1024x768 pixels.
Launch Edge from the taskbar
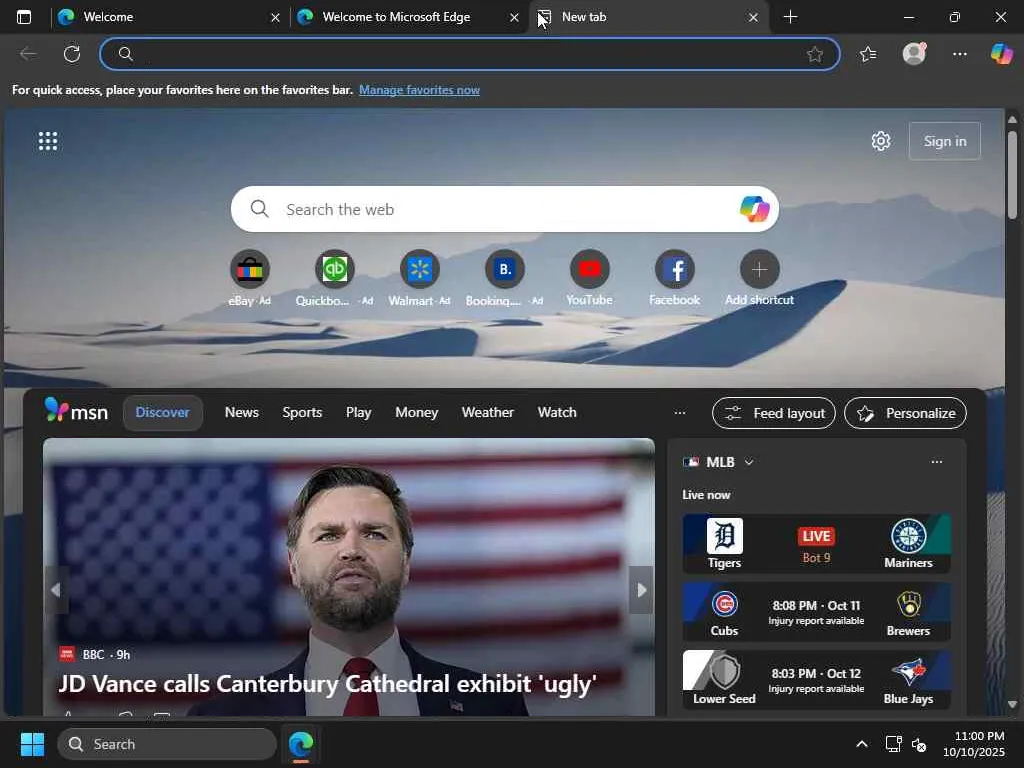300,744
